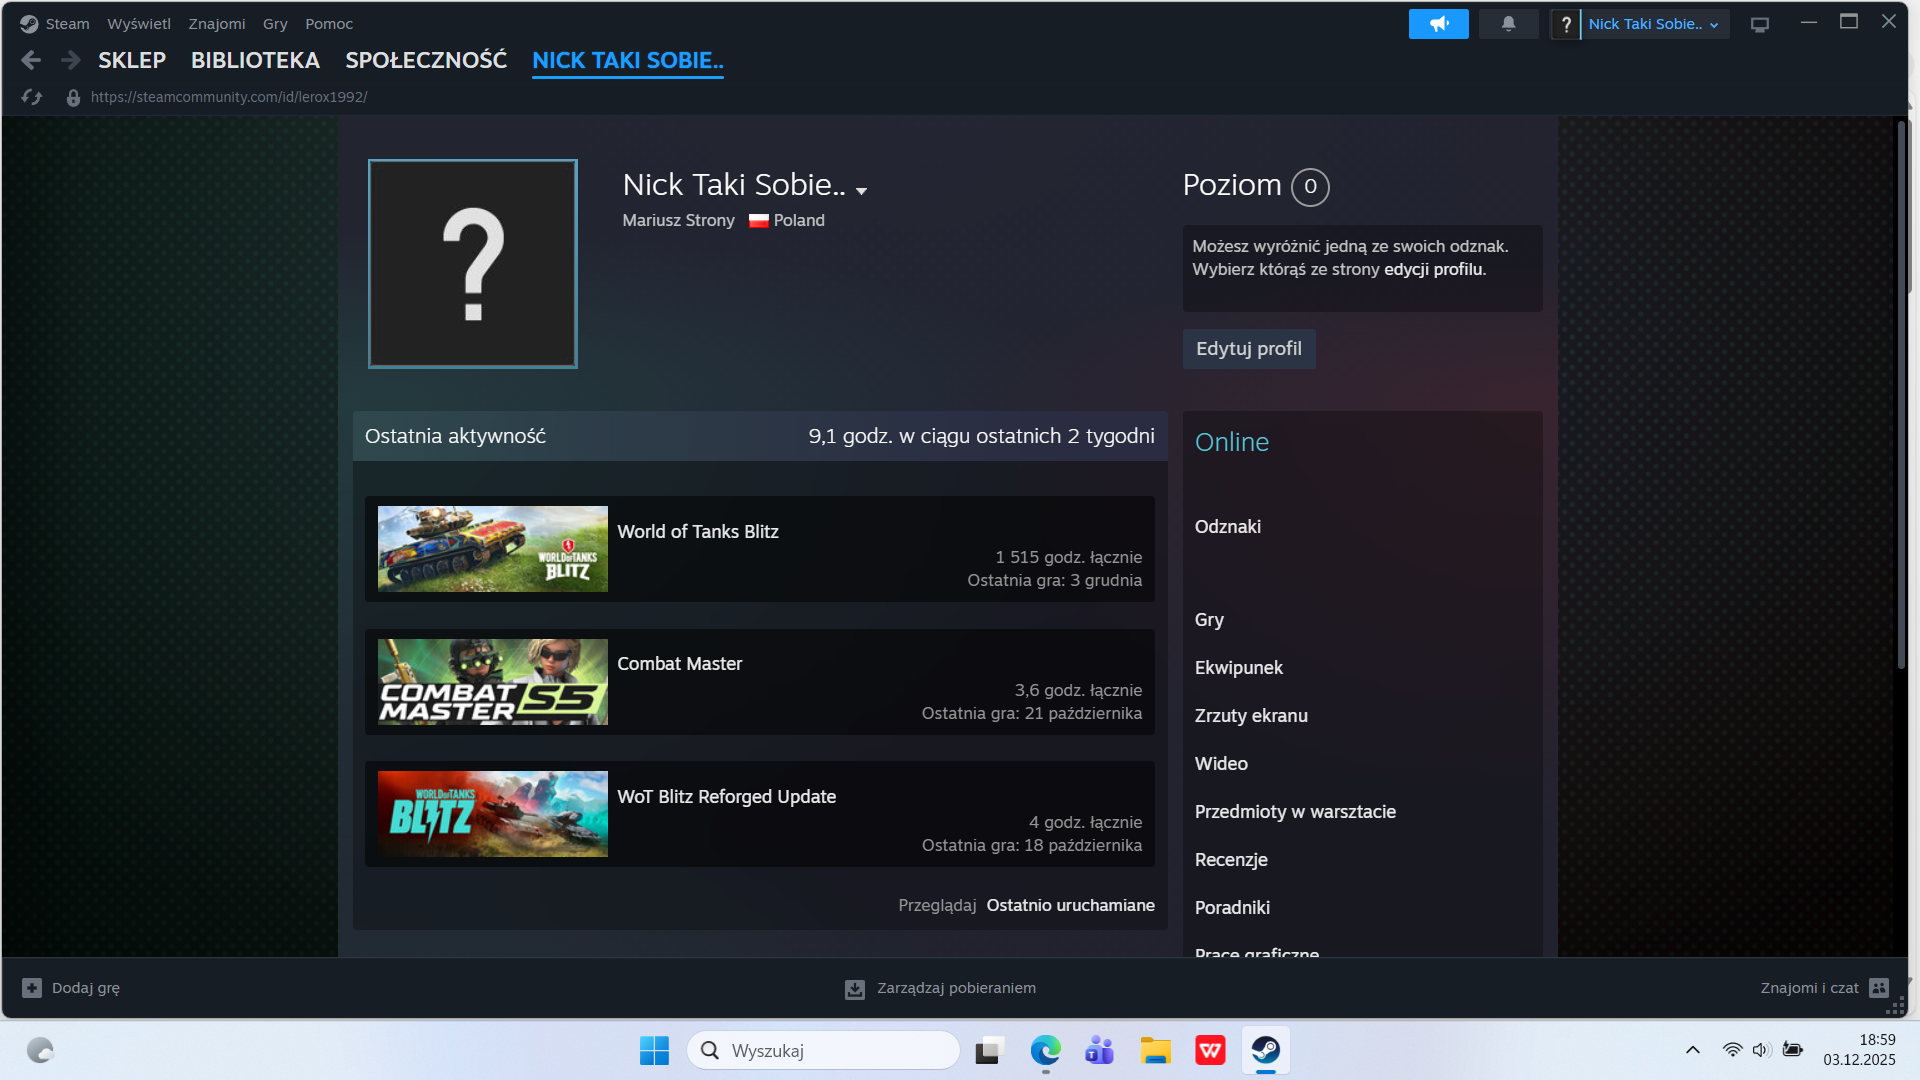
Task: Open the Znajomi i czat icon
Action: (x=1879, y=988)
